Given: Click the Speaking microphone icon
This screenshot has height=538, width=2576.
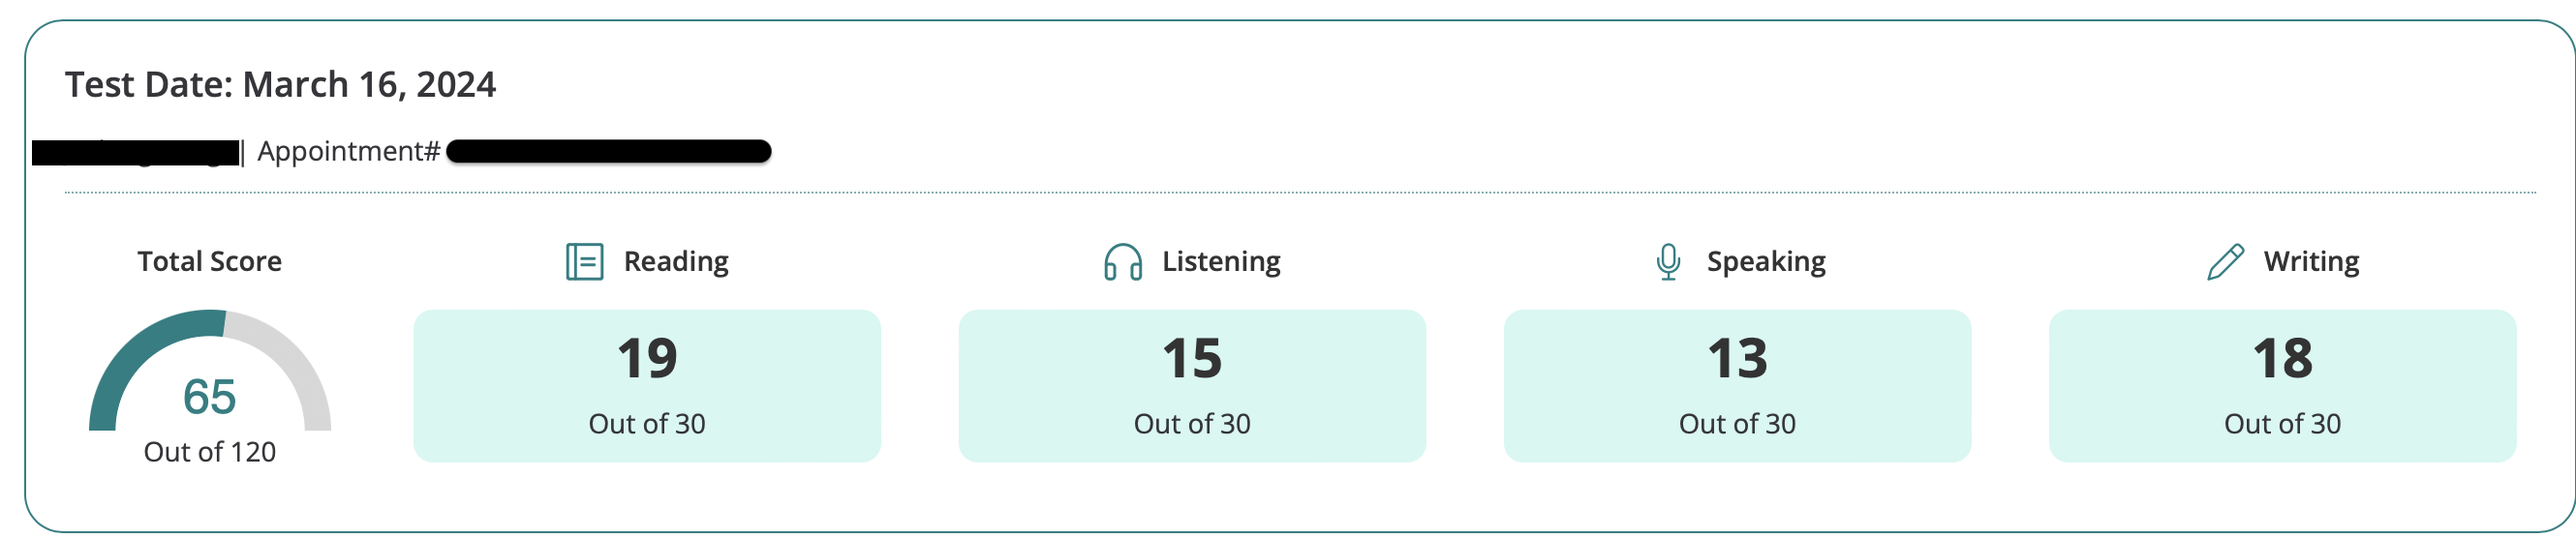Looking at the screenshot, I should (x=1667, y=262).
